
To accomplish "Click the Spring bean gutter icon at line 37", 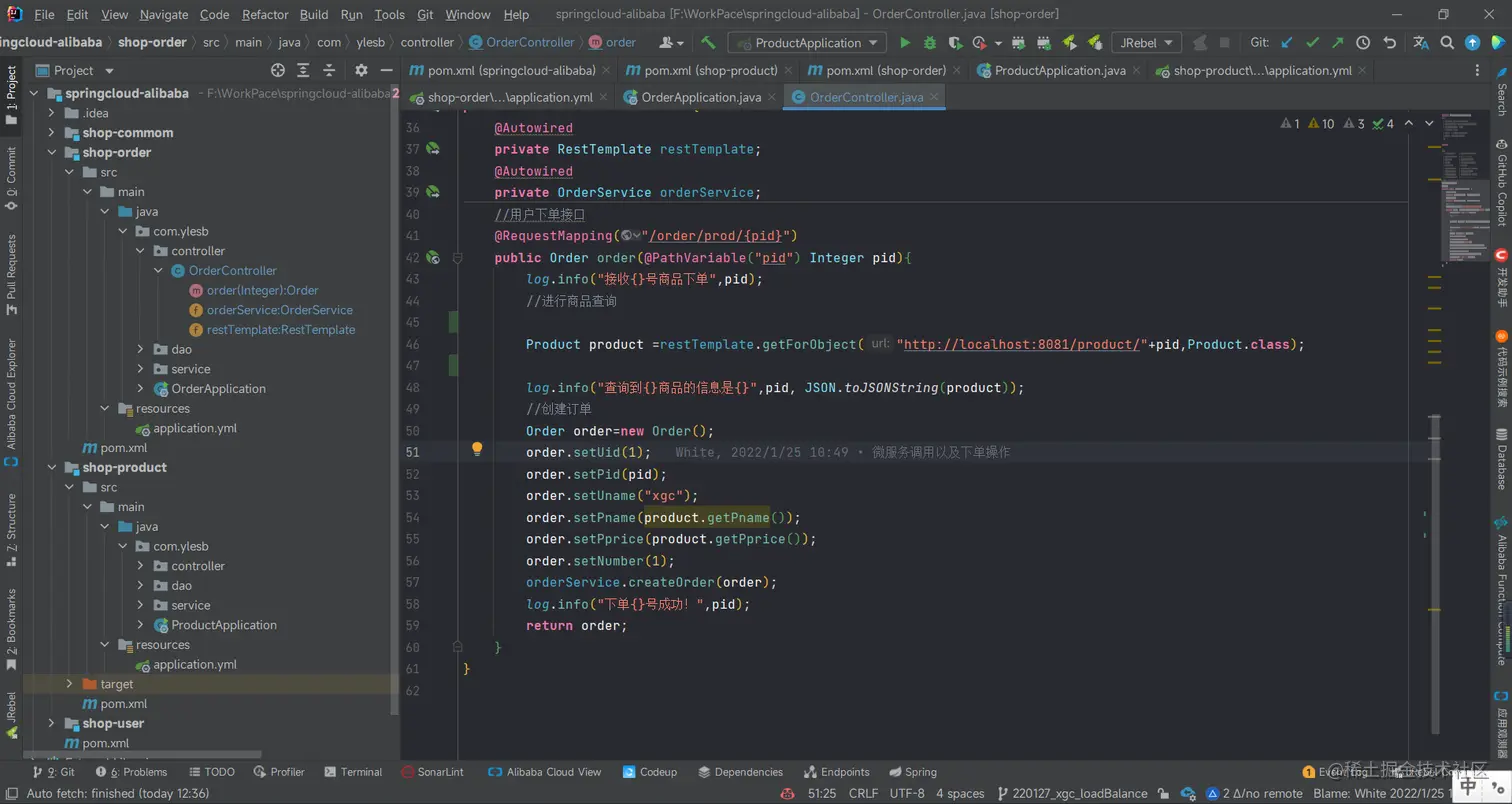I will (433, 148).
